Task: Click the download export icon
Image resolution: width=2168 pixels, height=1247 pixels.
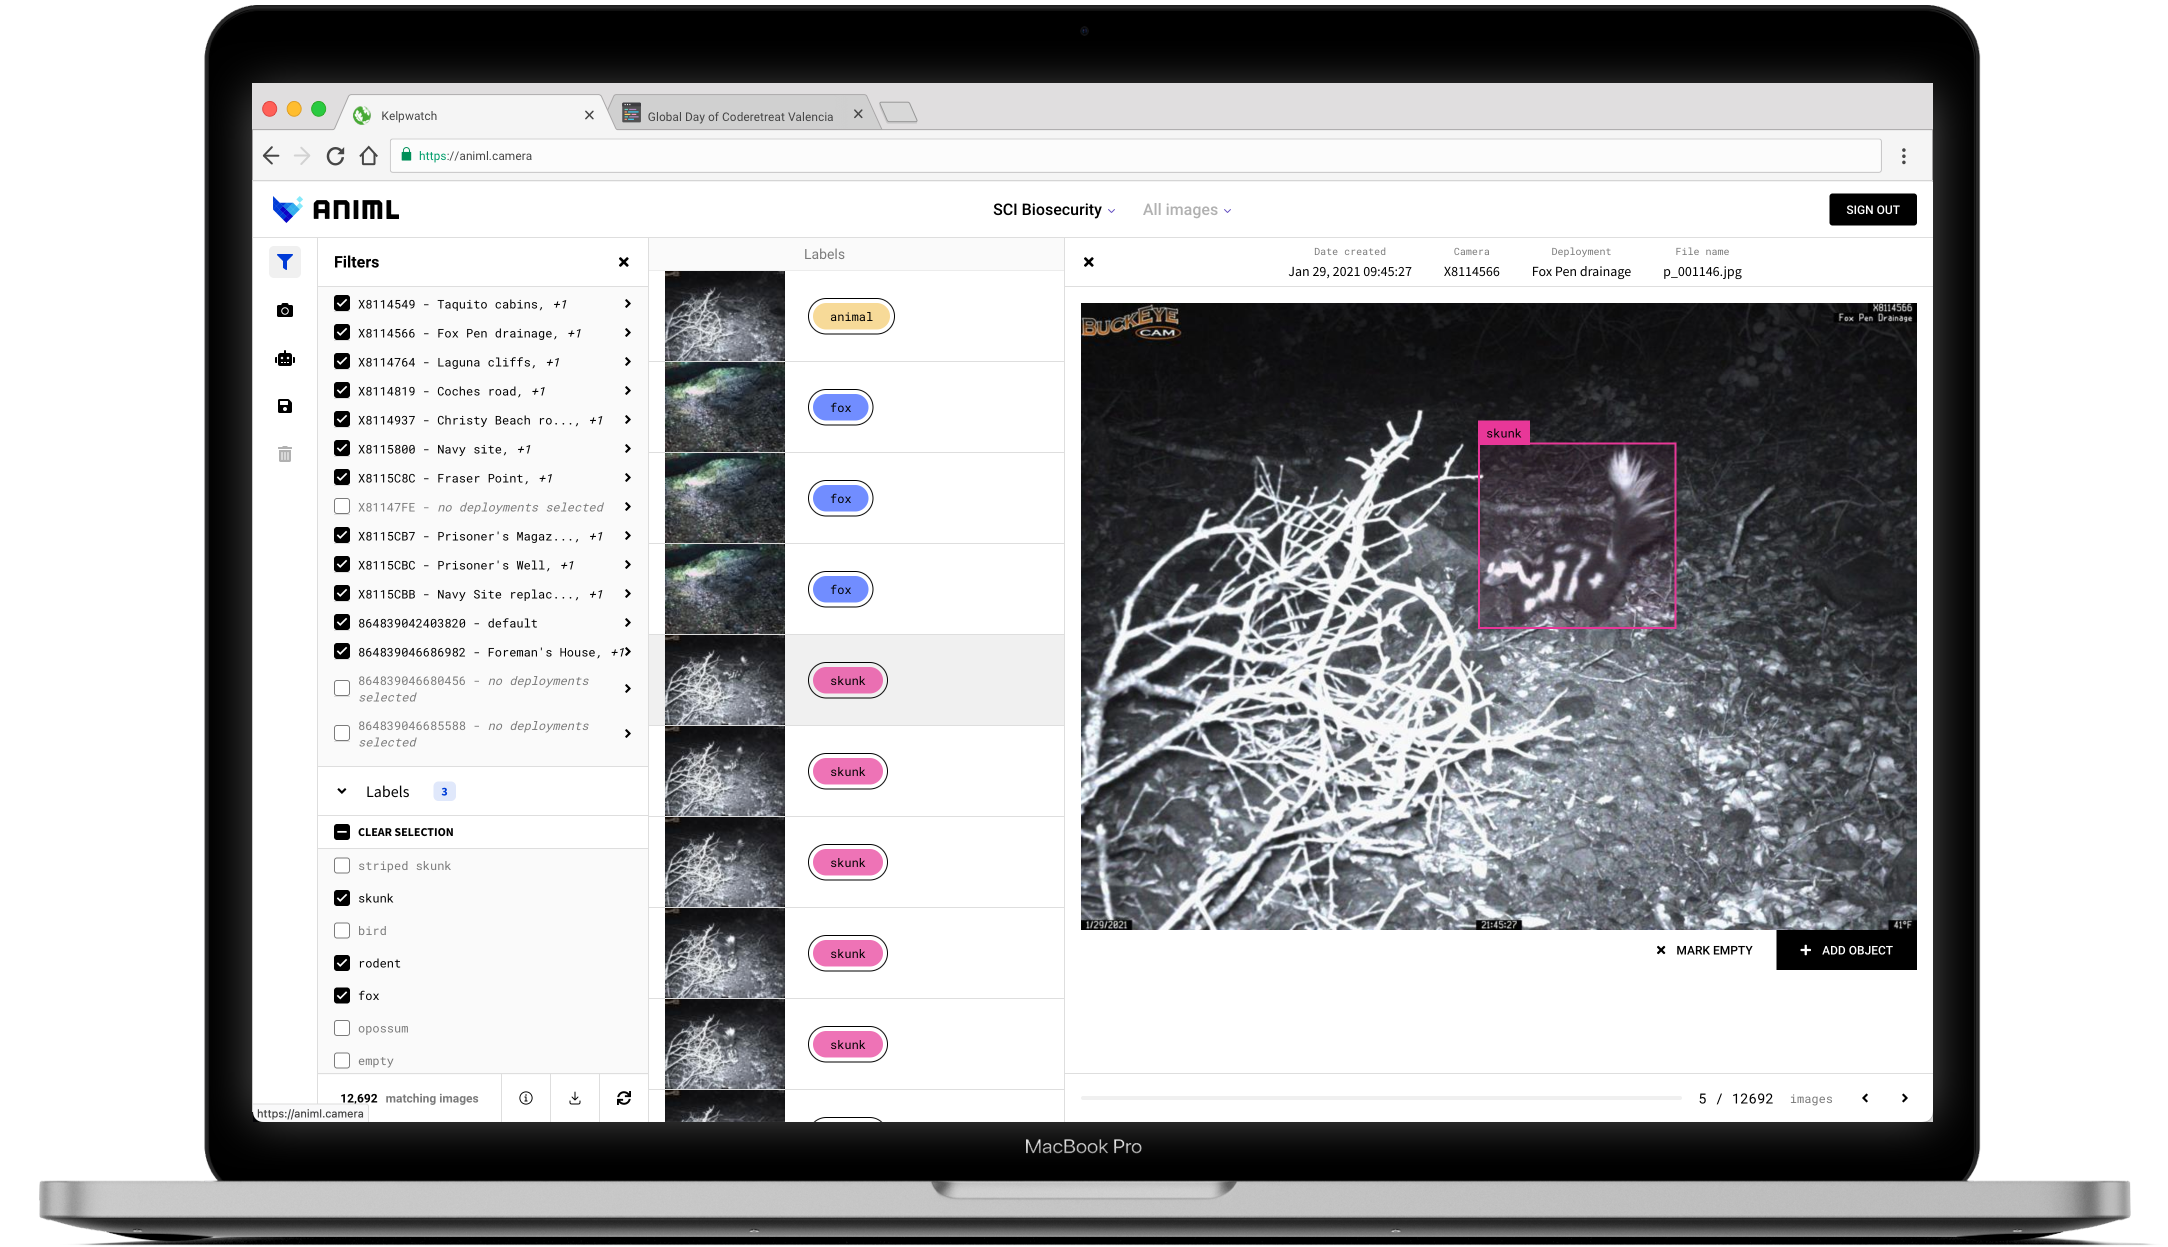Action: coord(575,1098)
